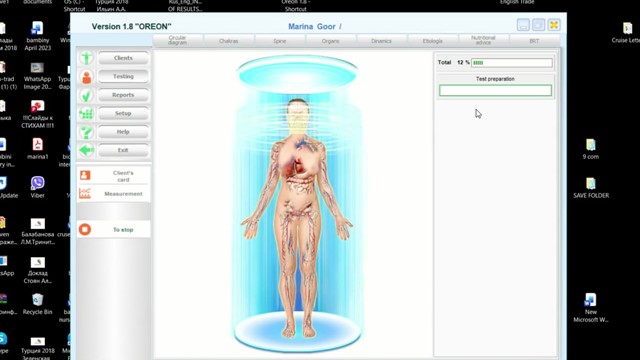Select the Балабанова desktop file icon
The image size is (640, 360).
point(38,231)
